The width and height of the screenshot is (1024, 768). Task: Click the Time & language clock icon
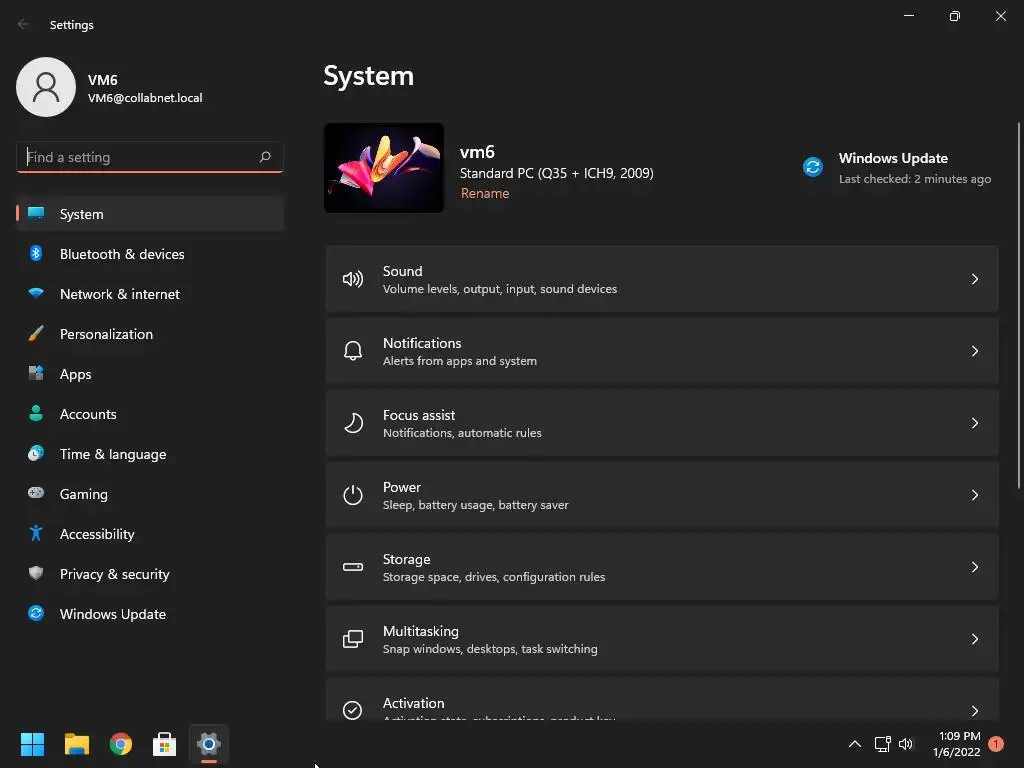pos(36,453)
